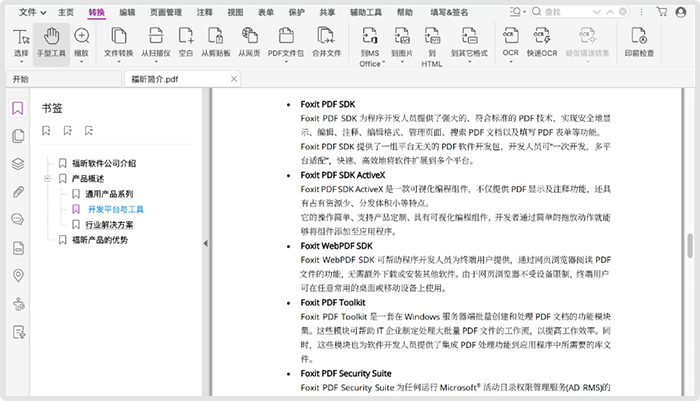
Task: Collapse the bookmark side panel arrow
Action: pyautogui.click(x=205, y=243)
